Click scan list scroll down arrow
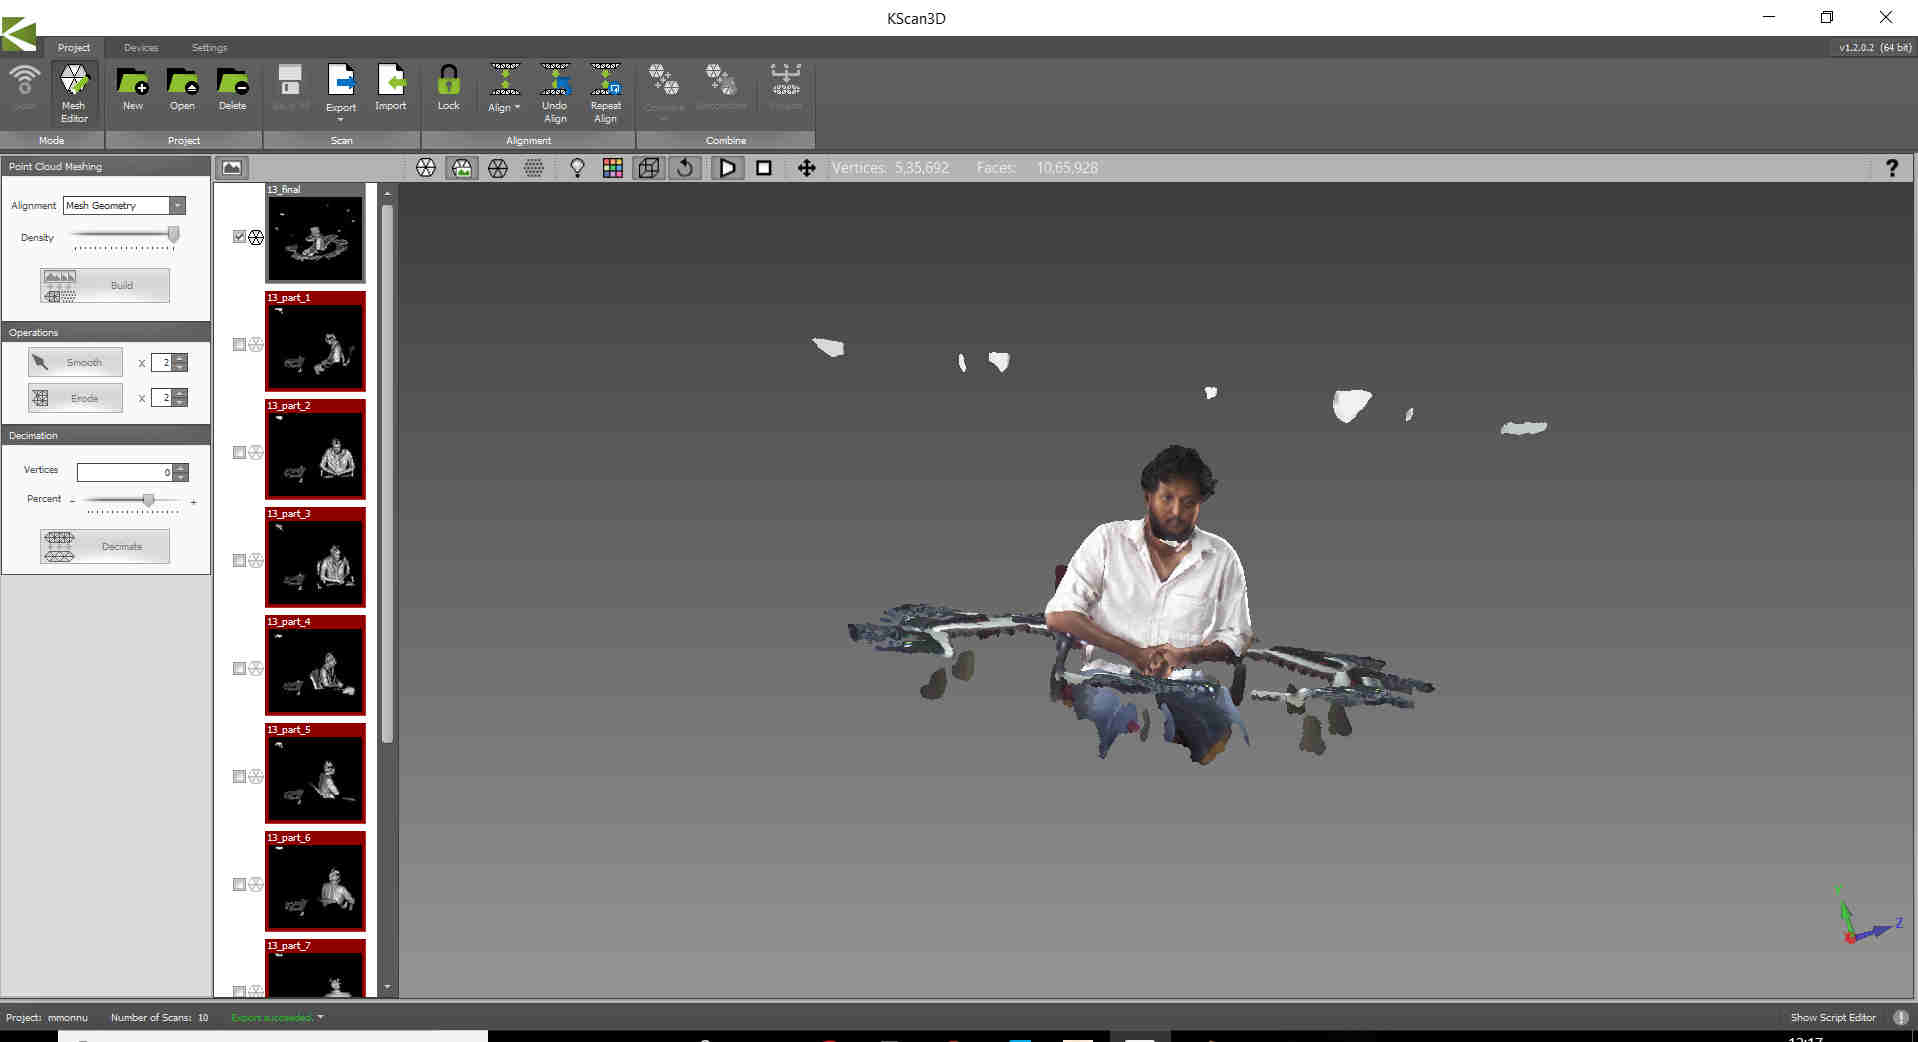The image size is (1918, 1042). (387, 988)
